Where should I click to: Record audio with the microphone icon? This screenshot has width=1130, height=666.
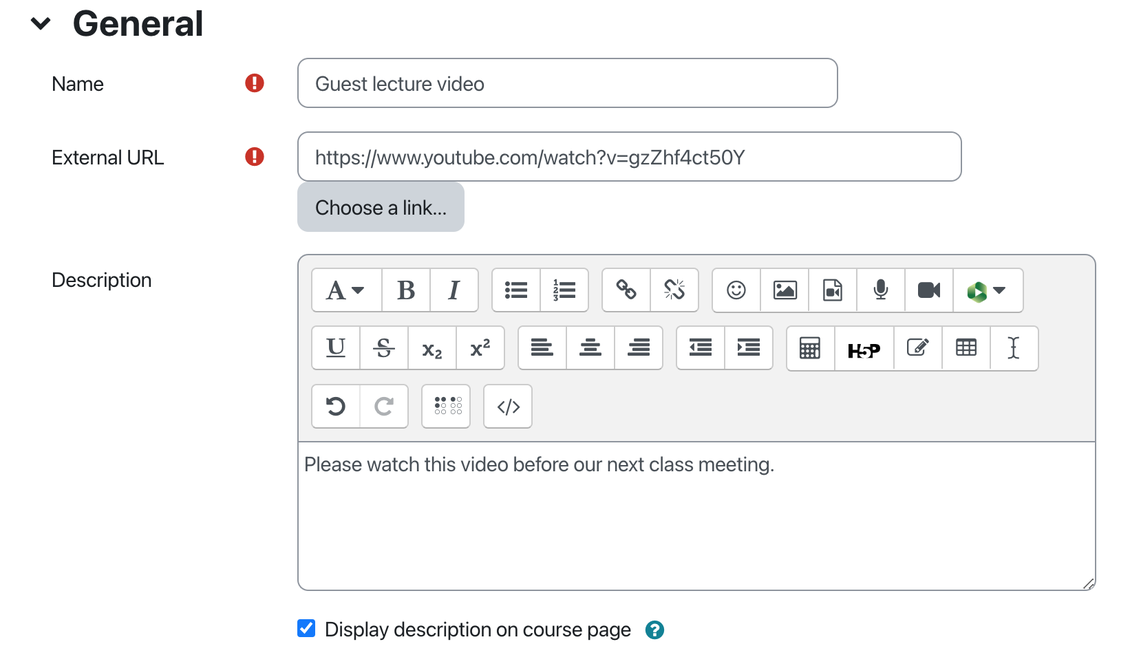tap(881, 290)
